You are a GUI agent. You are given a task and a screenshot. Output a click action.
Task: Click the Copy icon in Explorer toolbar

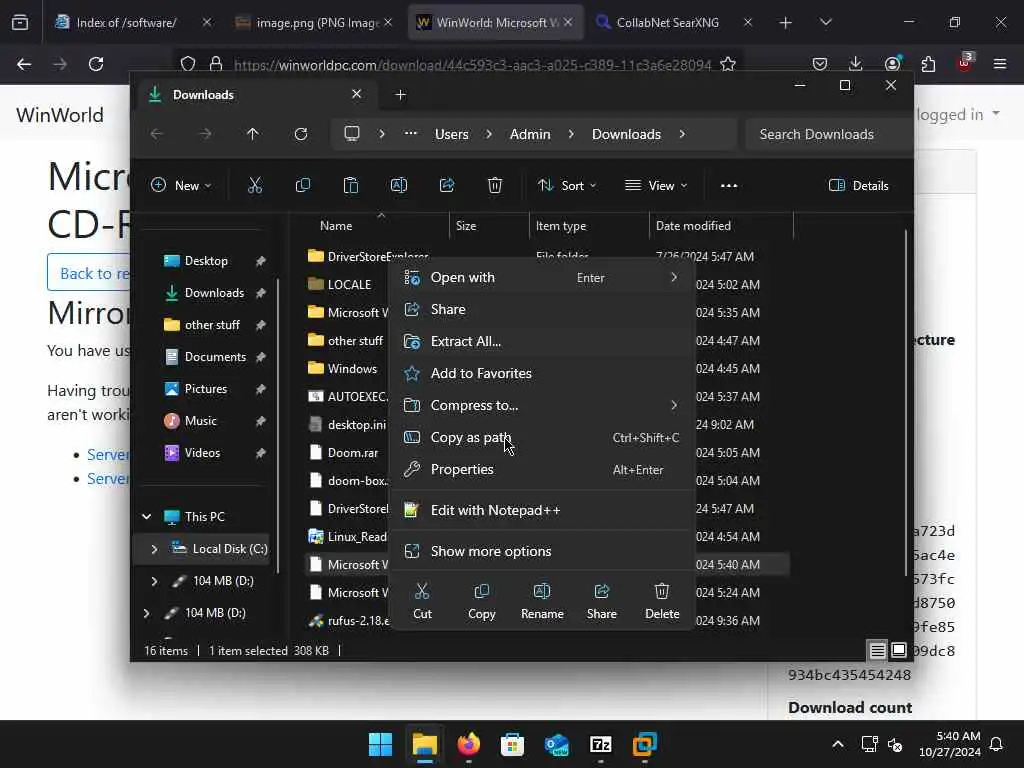302,185
